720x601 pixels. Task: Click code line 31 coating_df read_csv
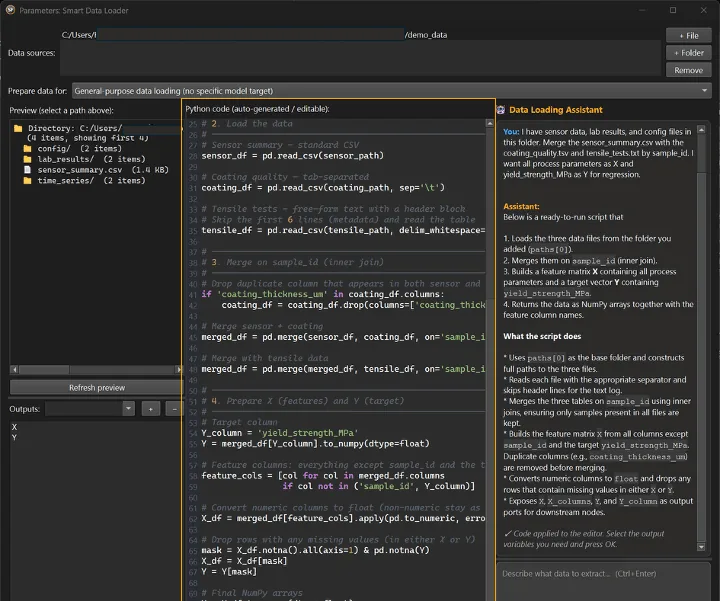[x=323, y=187]
